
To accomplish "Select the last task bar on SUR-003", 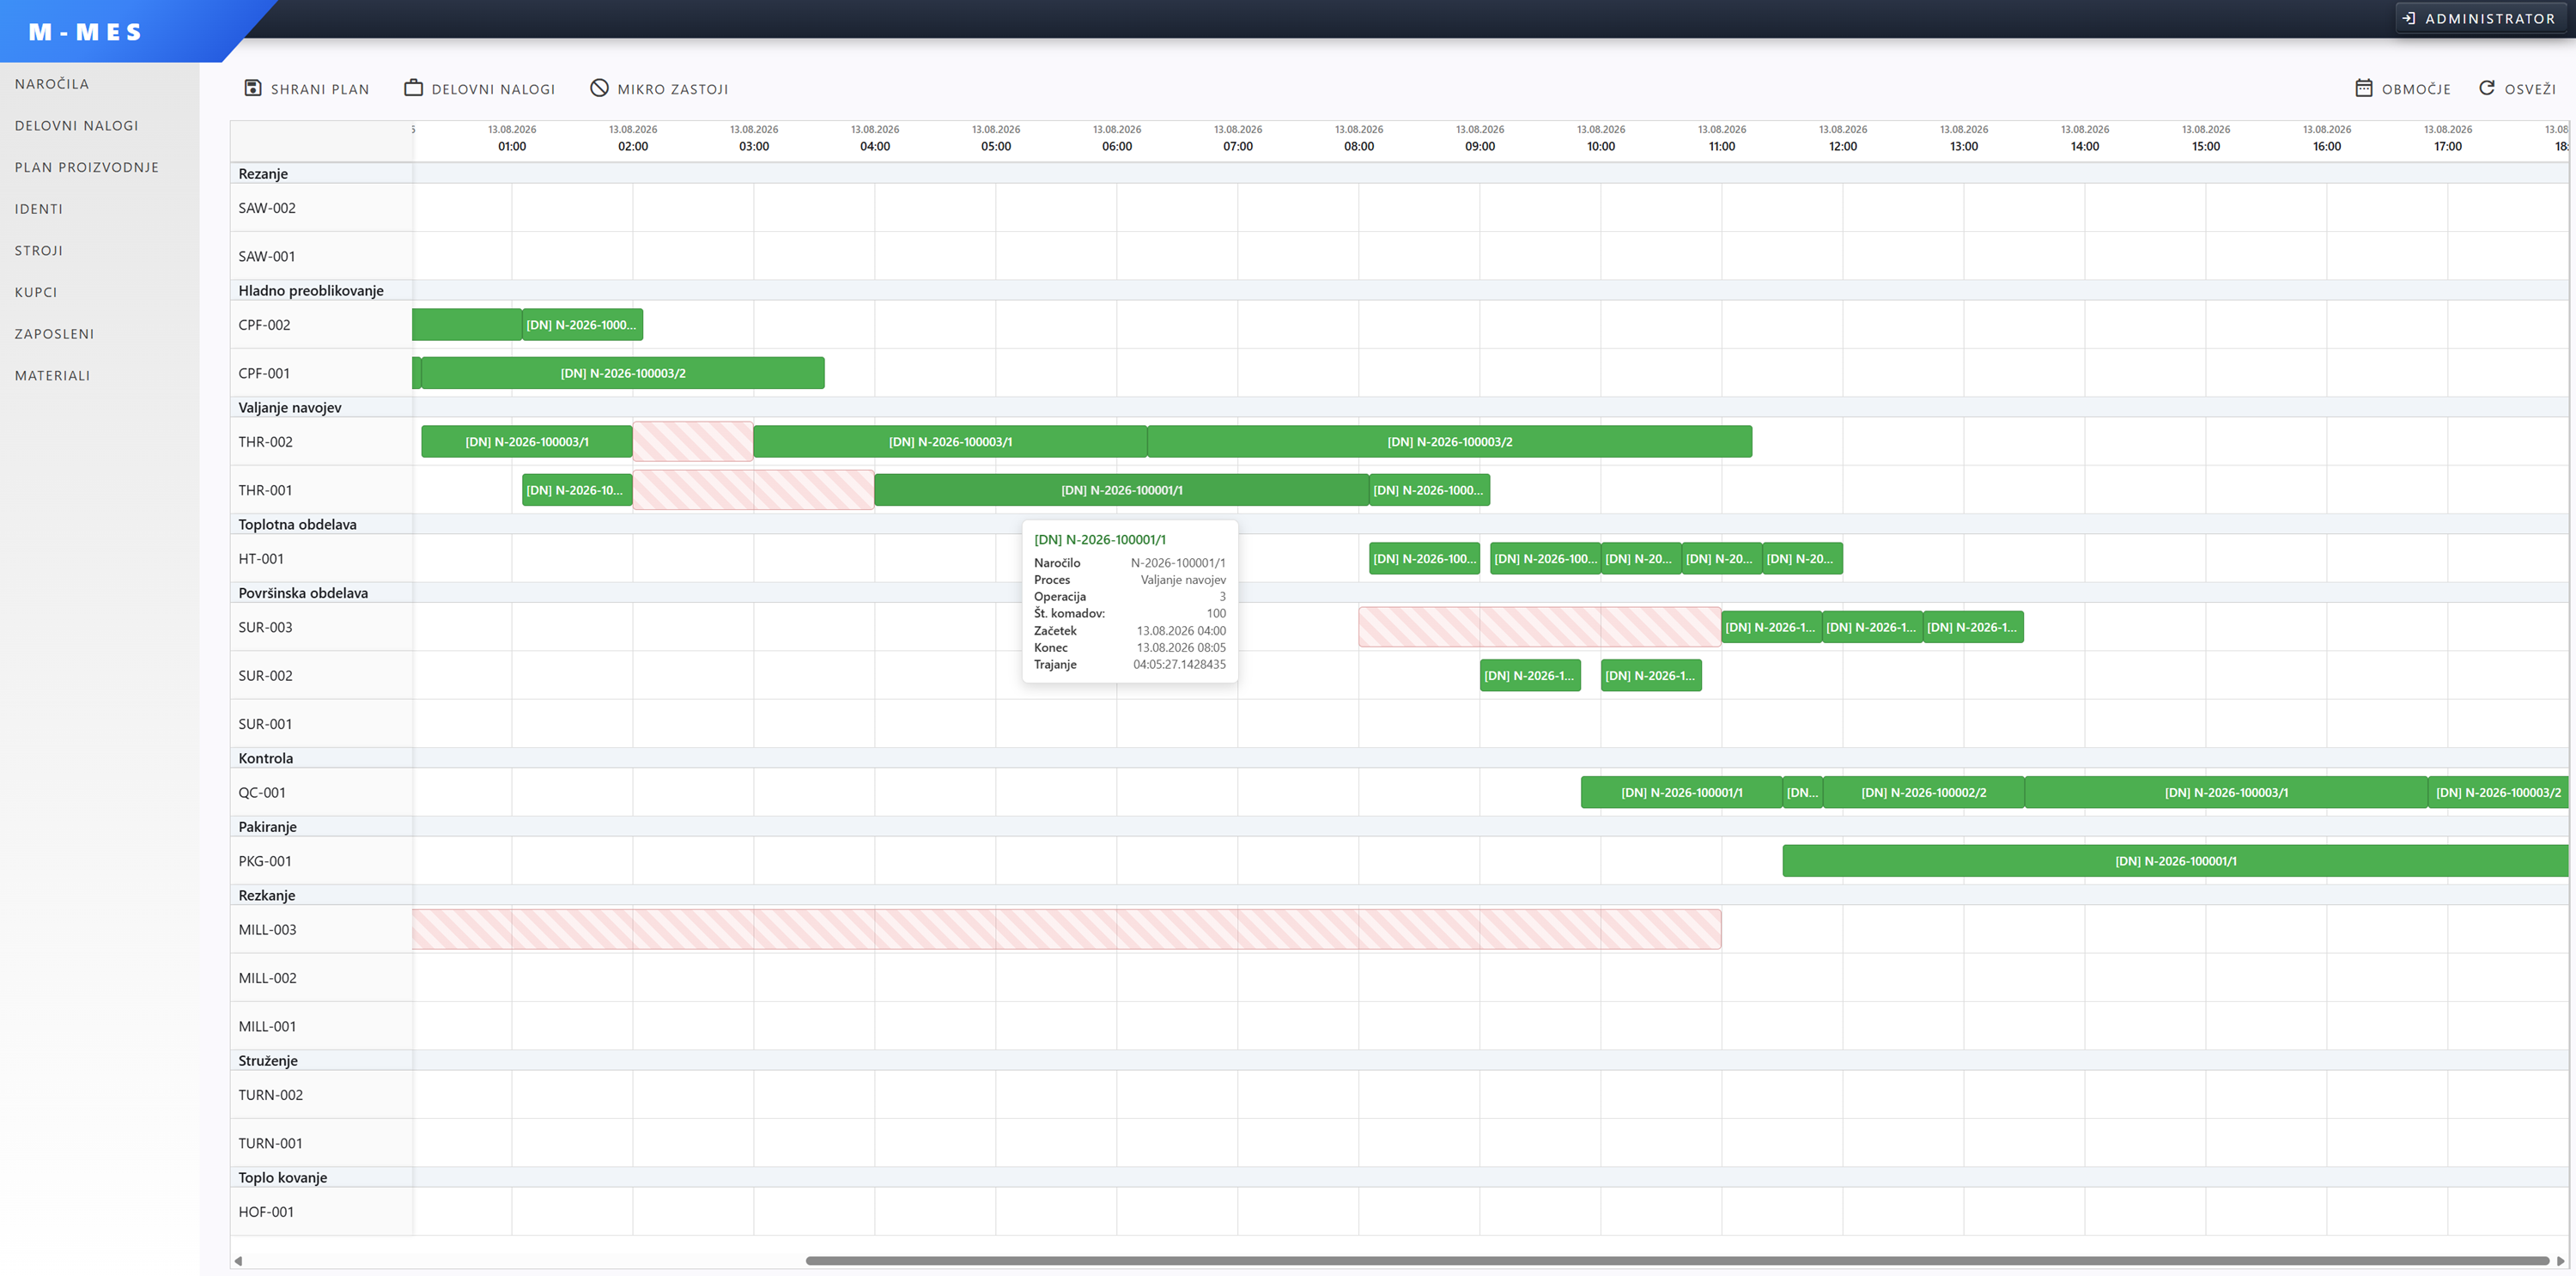I will click(1973, 627).
